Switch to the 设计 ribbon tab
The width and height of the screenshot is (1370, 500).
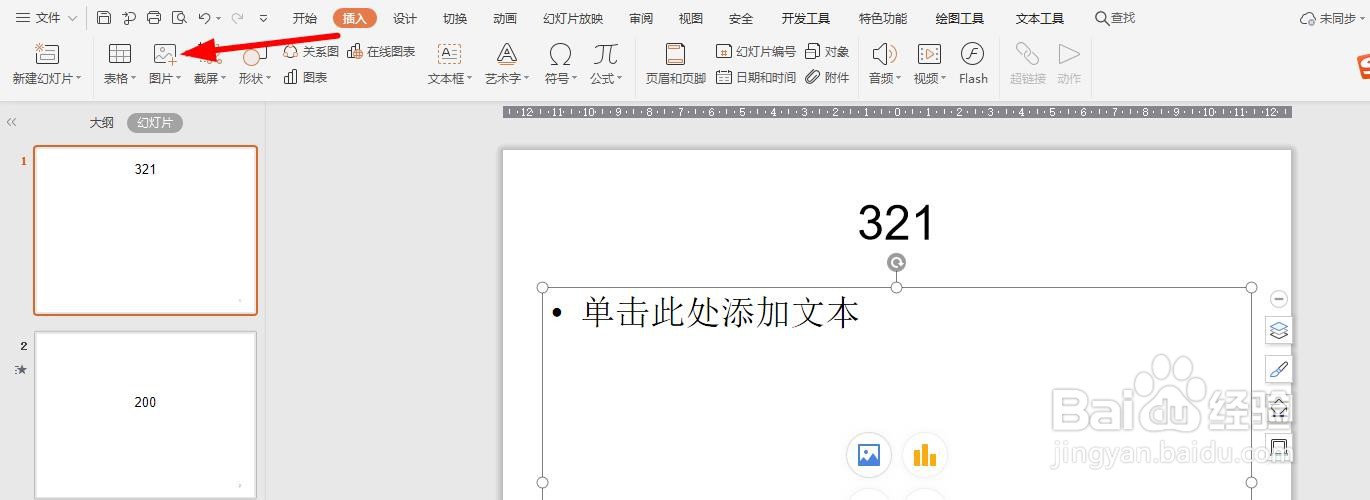click(405, 18)
